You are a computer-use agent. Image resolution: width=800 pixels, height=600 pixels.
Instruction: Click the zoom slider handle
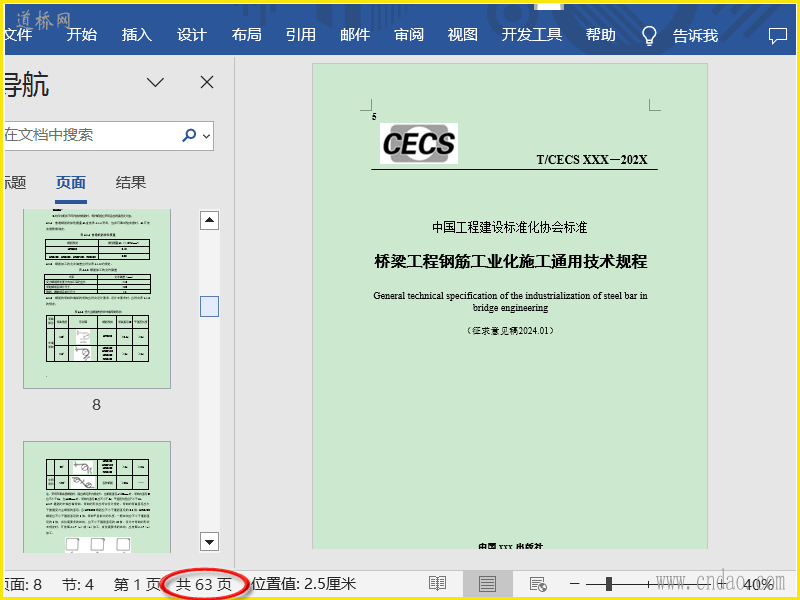click(609, 584)
